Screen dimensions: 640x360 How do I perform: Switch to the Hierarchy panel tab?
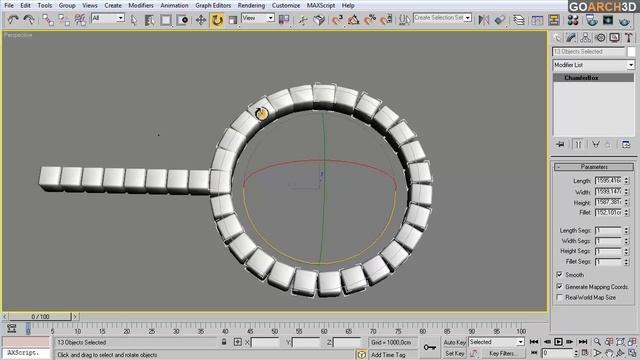(x=585, y=38)
